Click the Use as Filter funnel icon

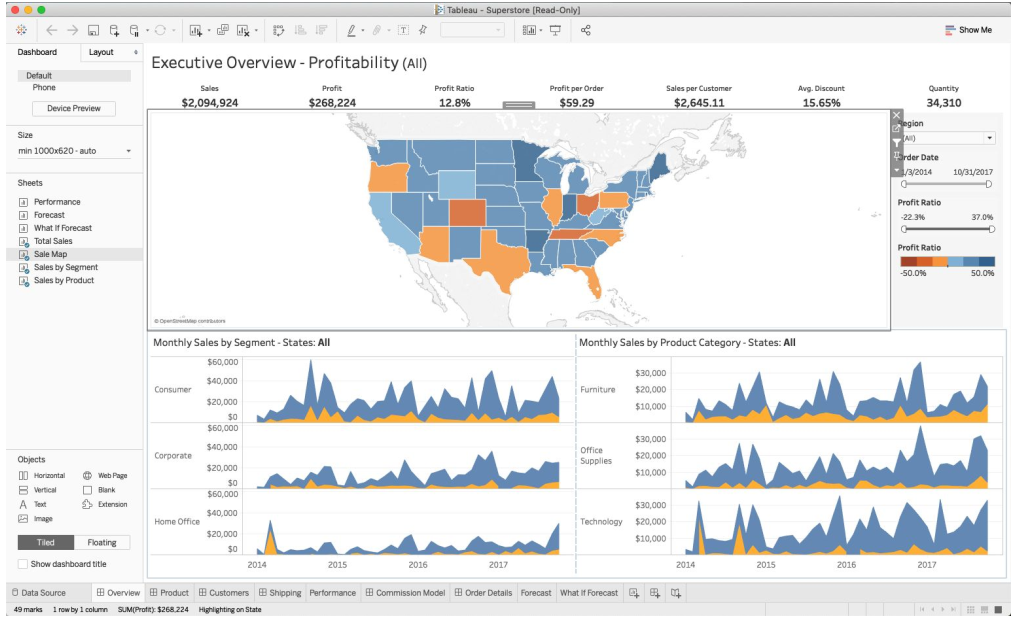pos(896,143)
